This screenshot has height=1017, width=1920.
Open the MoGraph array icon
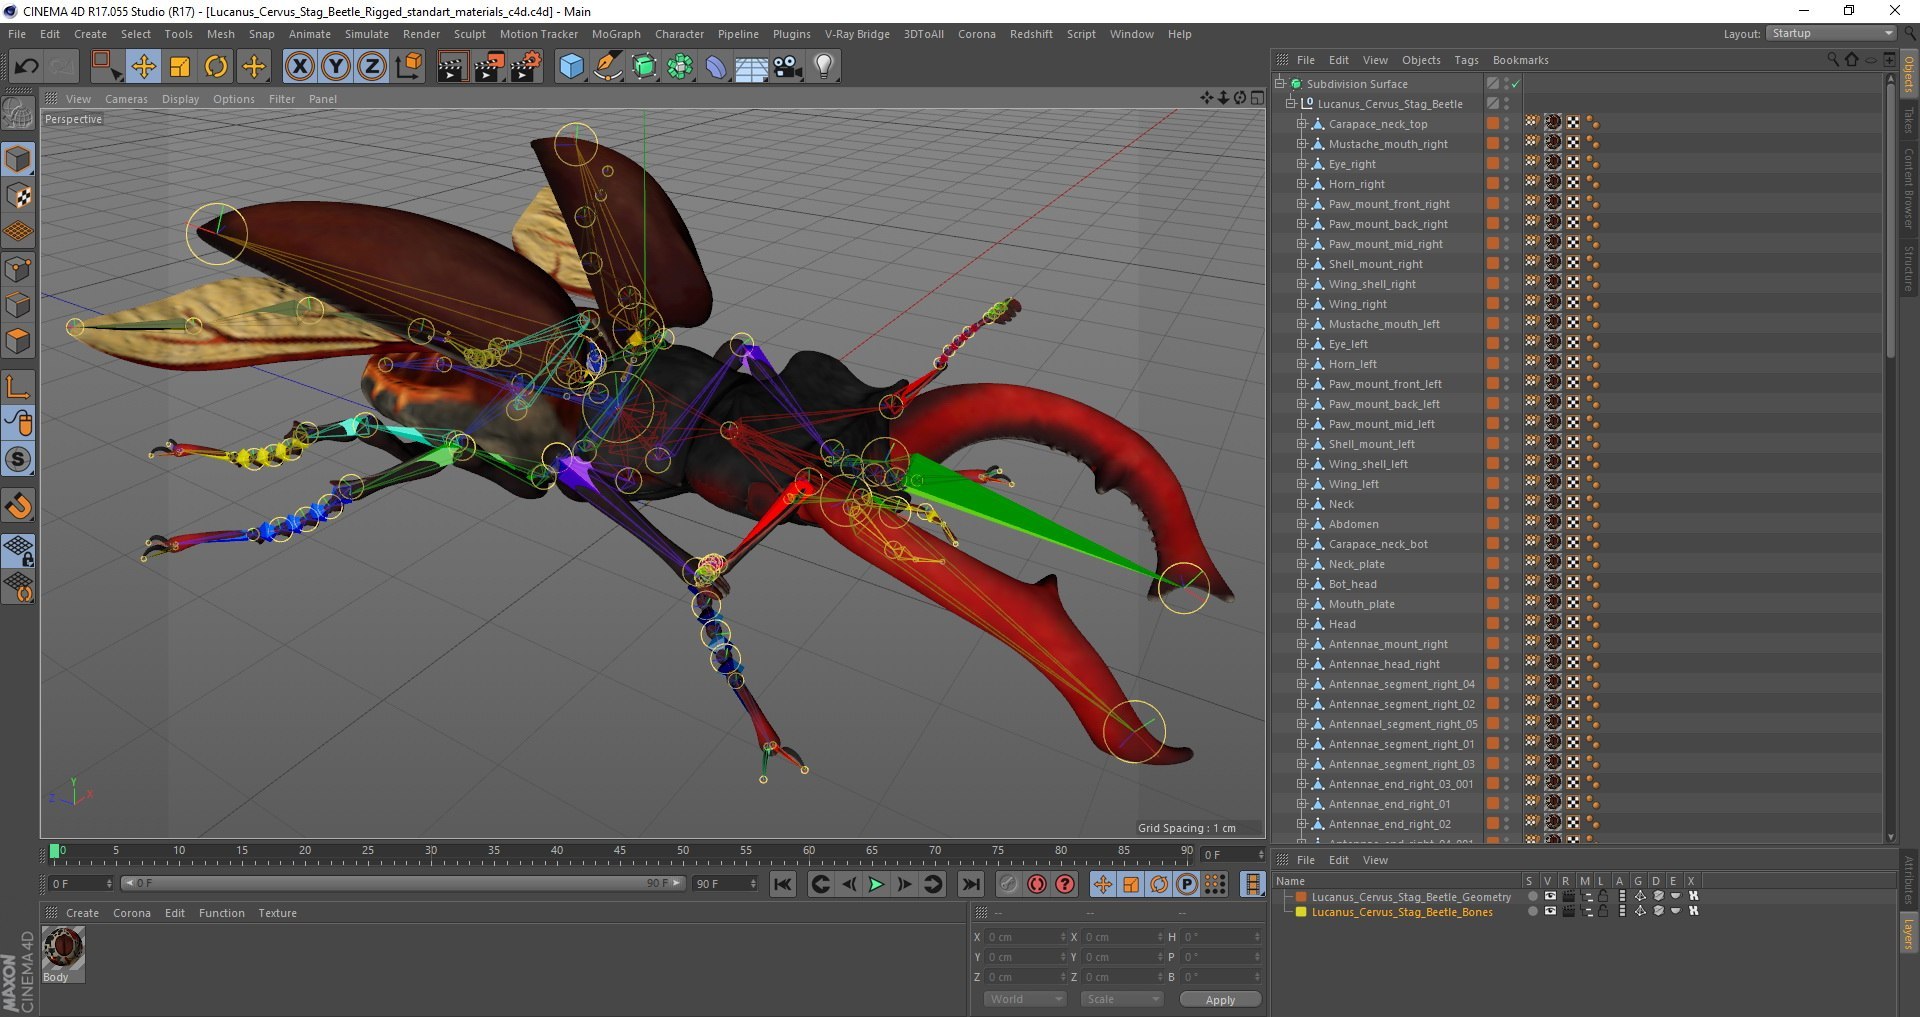(x=680, y=67)
